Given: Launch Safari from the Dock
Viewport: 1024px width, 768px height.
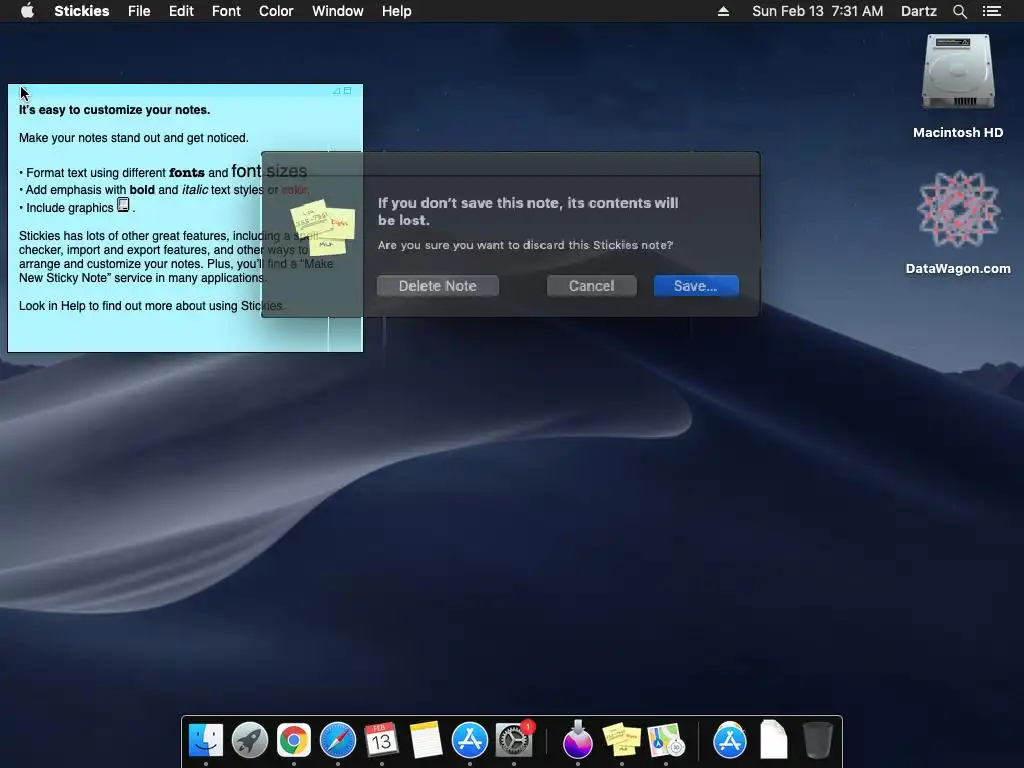Looking at the screenshot, I should [x=338, y=740].
